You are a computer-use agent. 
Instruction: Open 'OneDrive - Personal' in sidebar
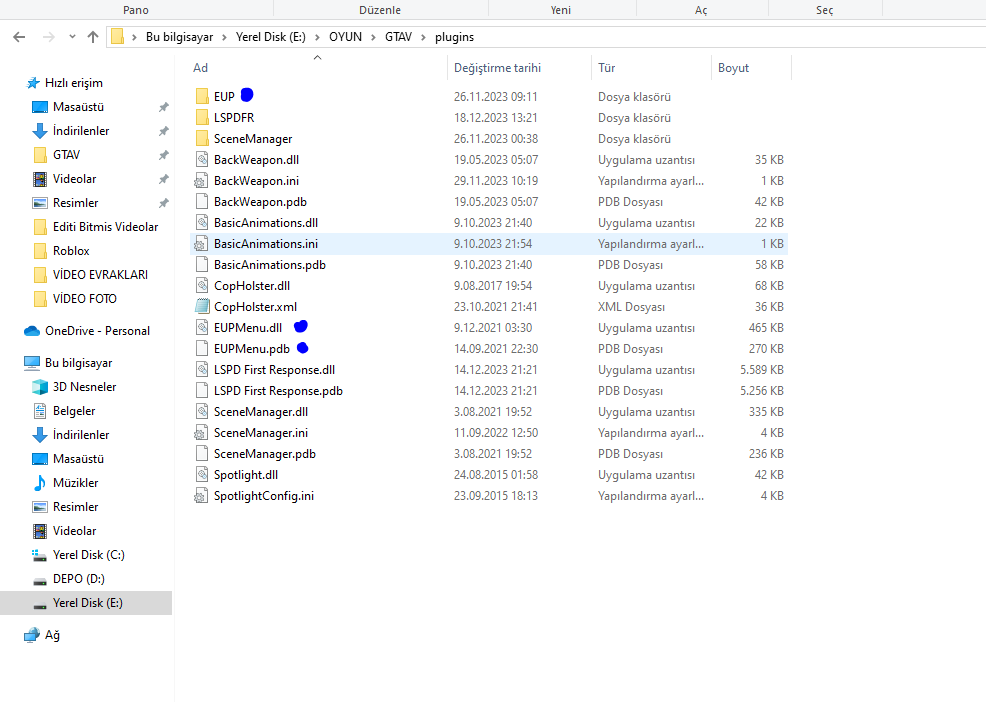pyautogui.click(x=97, y=331)
